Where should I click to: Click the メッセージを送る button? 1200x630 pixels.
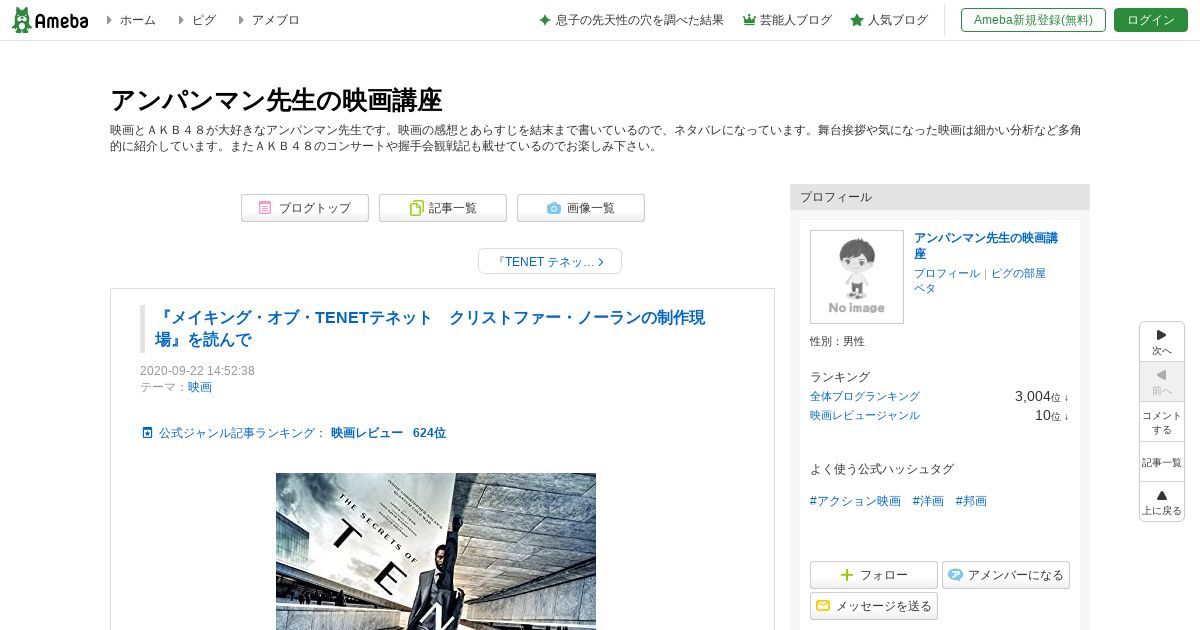(874, 606)
